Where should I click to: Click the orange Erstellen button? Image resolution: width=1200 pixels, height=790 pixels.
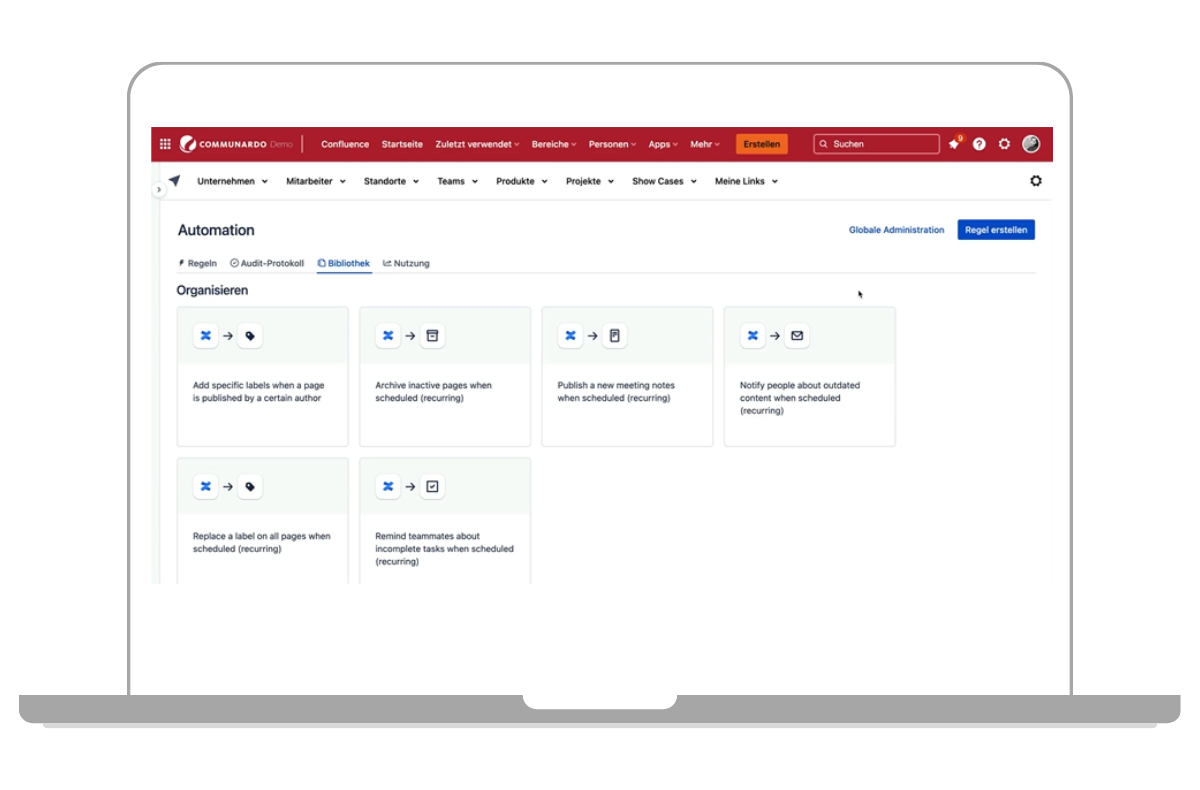pyautogui.click(x=761, y=144)
